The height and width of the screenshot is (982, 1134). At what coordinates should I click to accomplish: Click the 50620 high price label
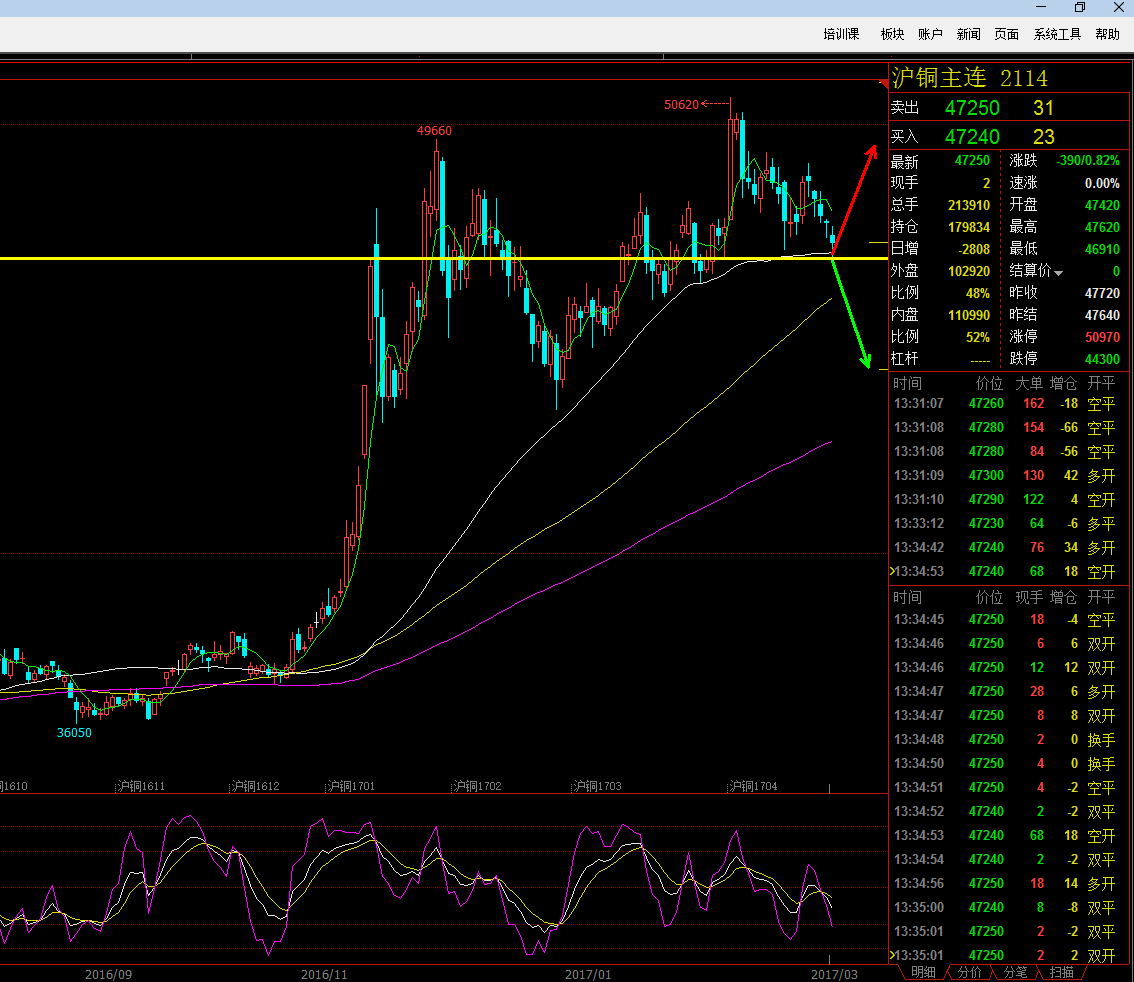(x=681, y=105)
